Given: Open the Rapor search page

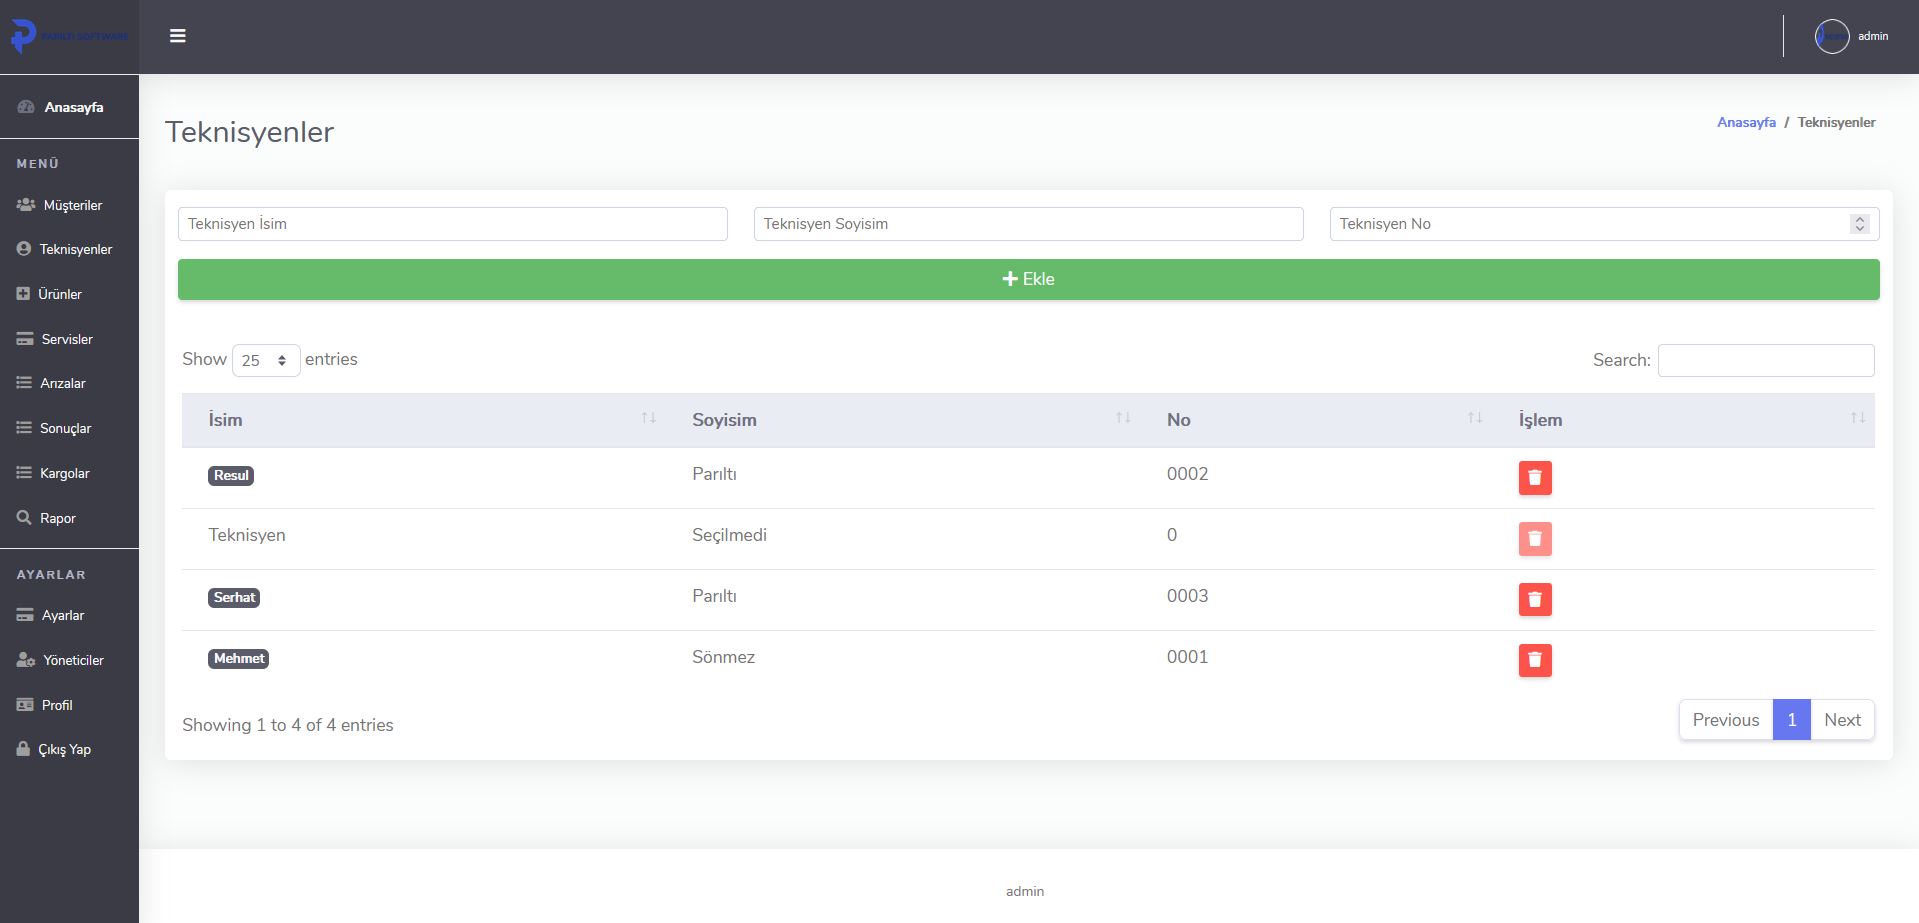Looking at the screenshot, I should [57, 518].
